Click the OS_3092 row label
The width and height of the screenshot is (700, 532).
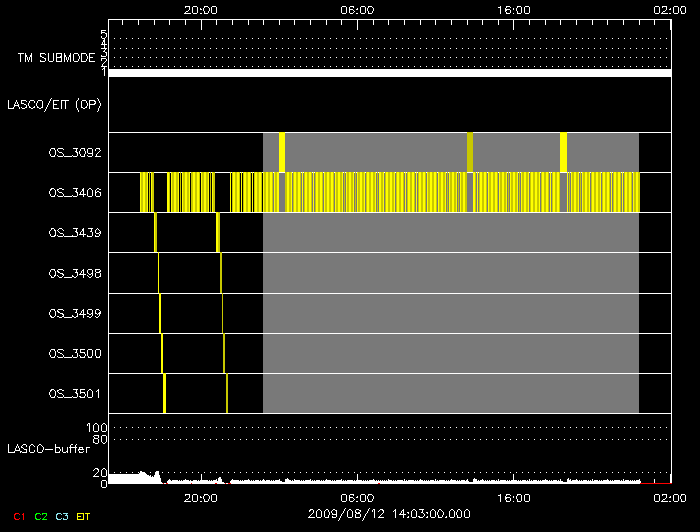coord(74,153)
